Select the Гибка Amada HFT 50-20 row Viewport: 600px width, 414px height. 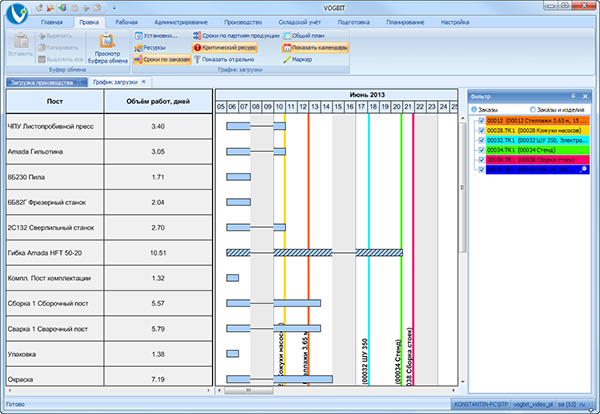[109, 253]
